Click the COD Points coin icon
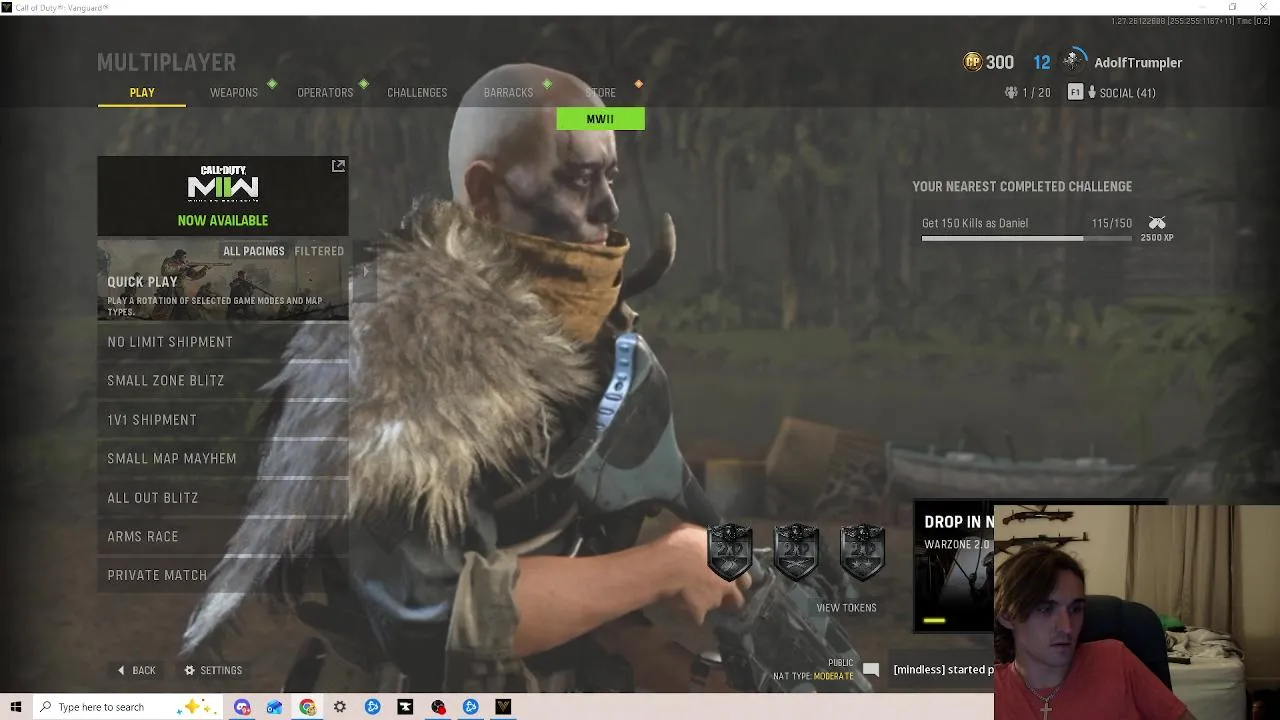This screenshot has width=1280, height=720. coord(972,62)
